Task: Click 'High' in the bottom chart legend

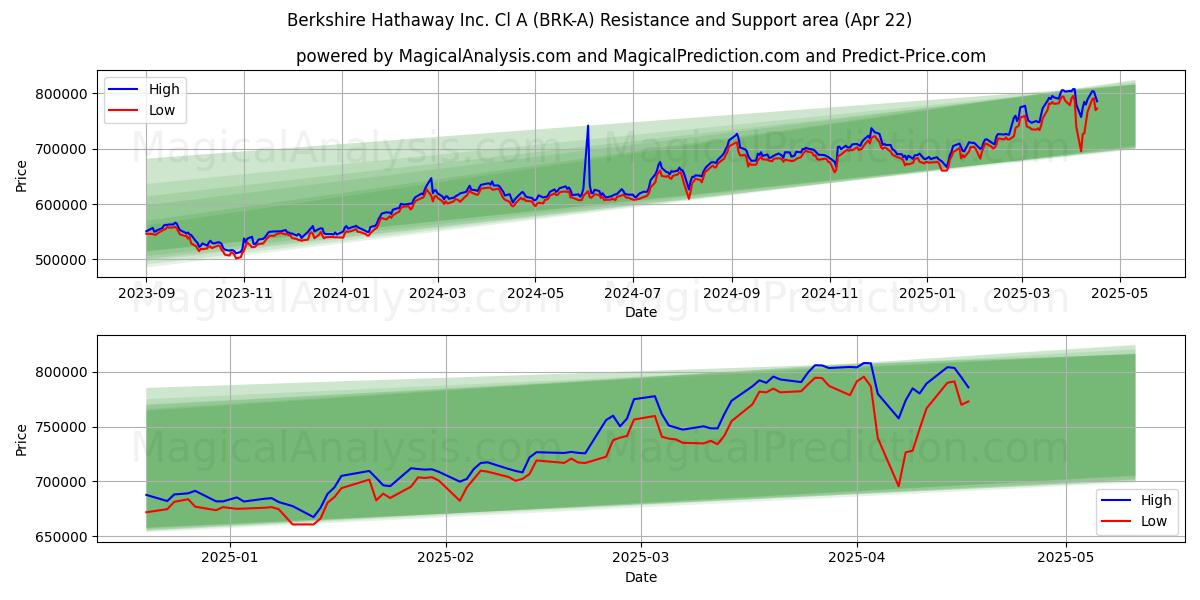Action: pos(1155,500)
